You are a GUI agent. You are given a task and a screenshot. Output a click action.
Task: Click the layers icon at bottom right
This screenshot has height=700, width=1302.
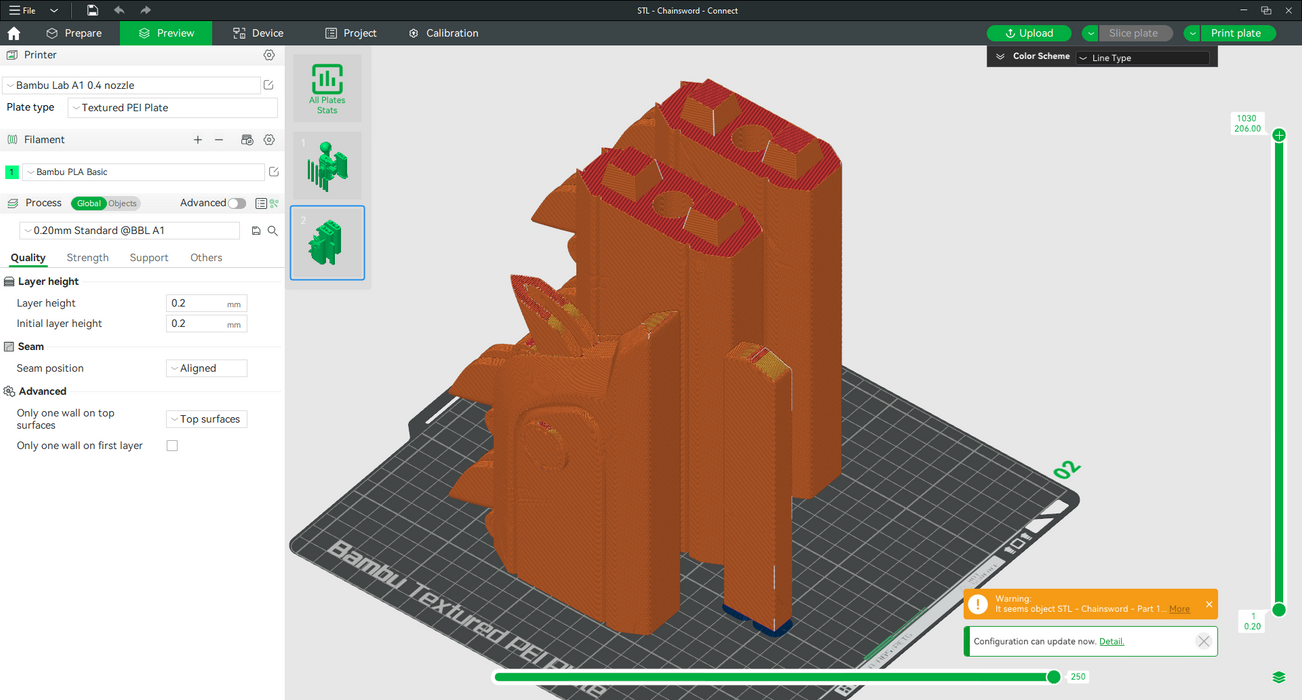coord(1279,678)
